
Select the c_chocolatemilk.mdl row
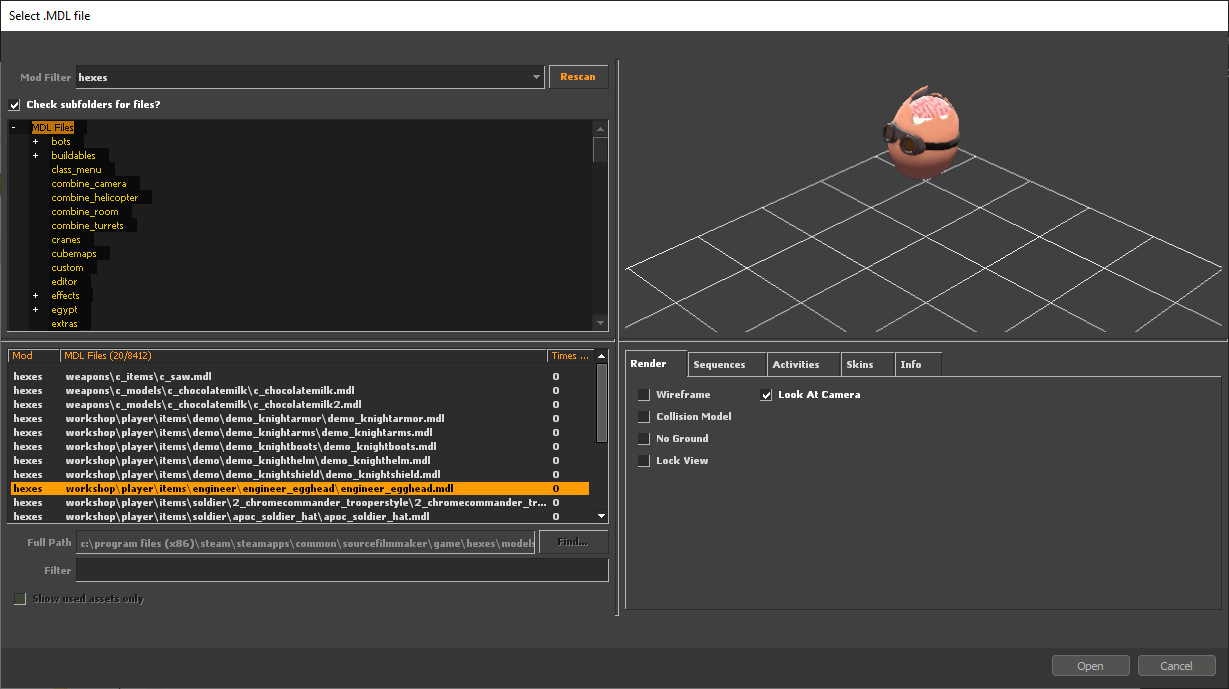tap(300, 391)
